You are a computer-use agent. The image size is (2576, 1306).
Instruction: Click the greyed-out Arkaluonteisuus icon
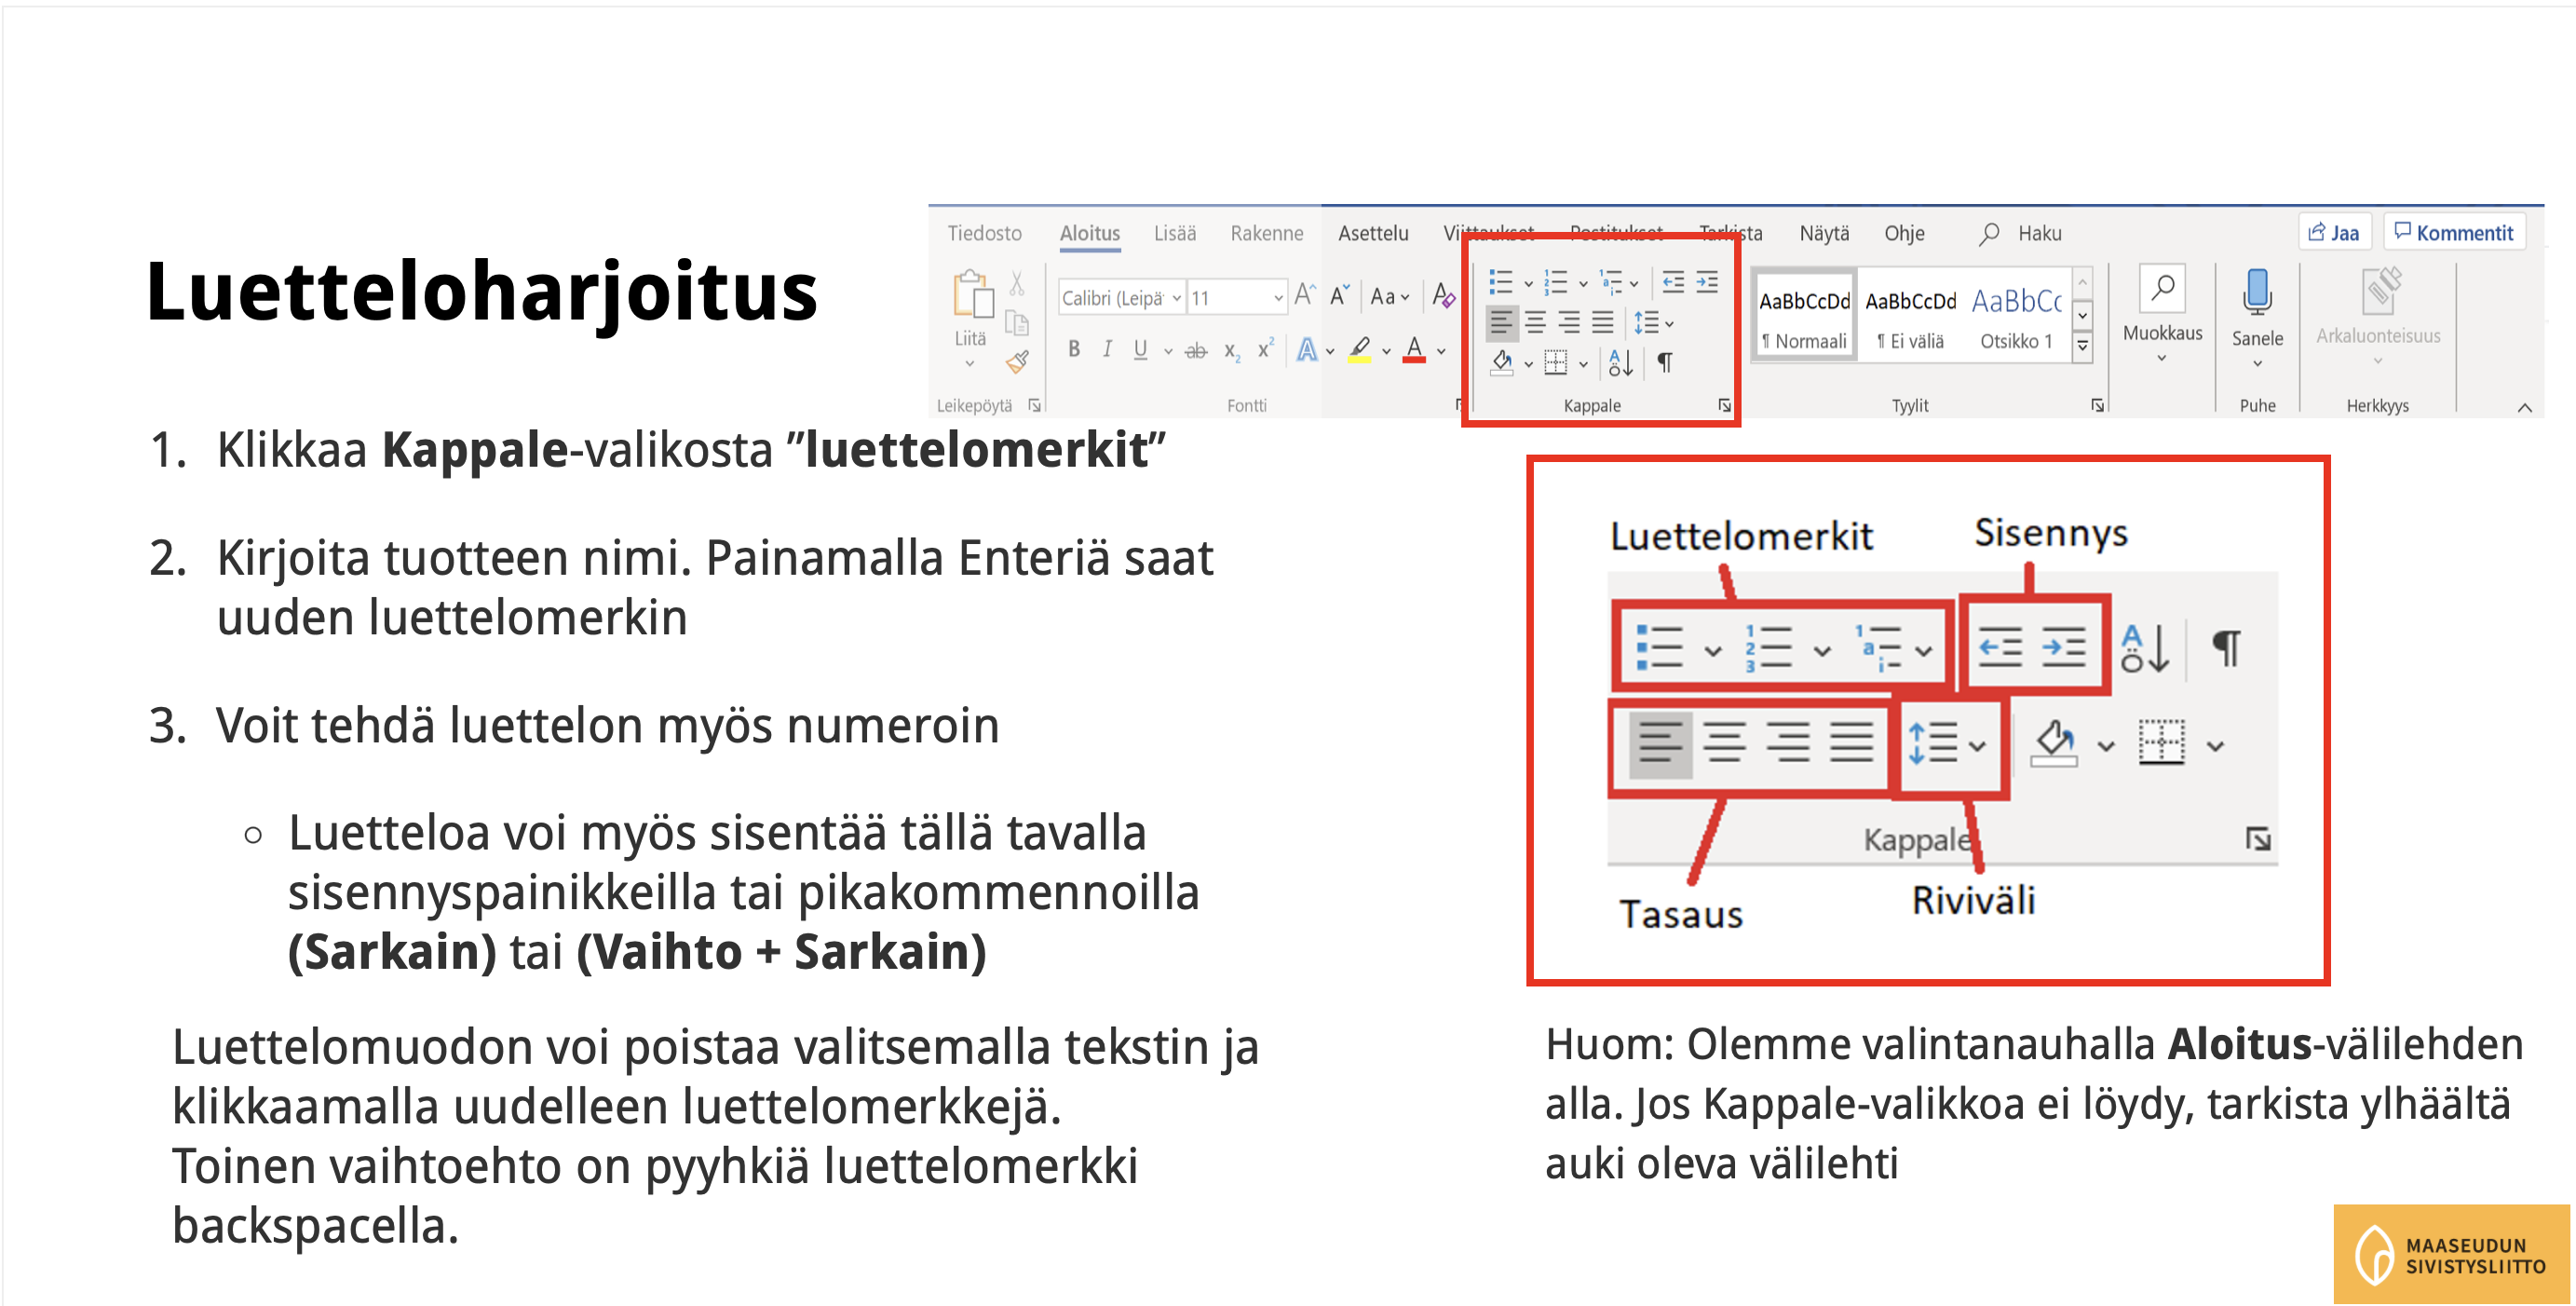point(2382,292)
